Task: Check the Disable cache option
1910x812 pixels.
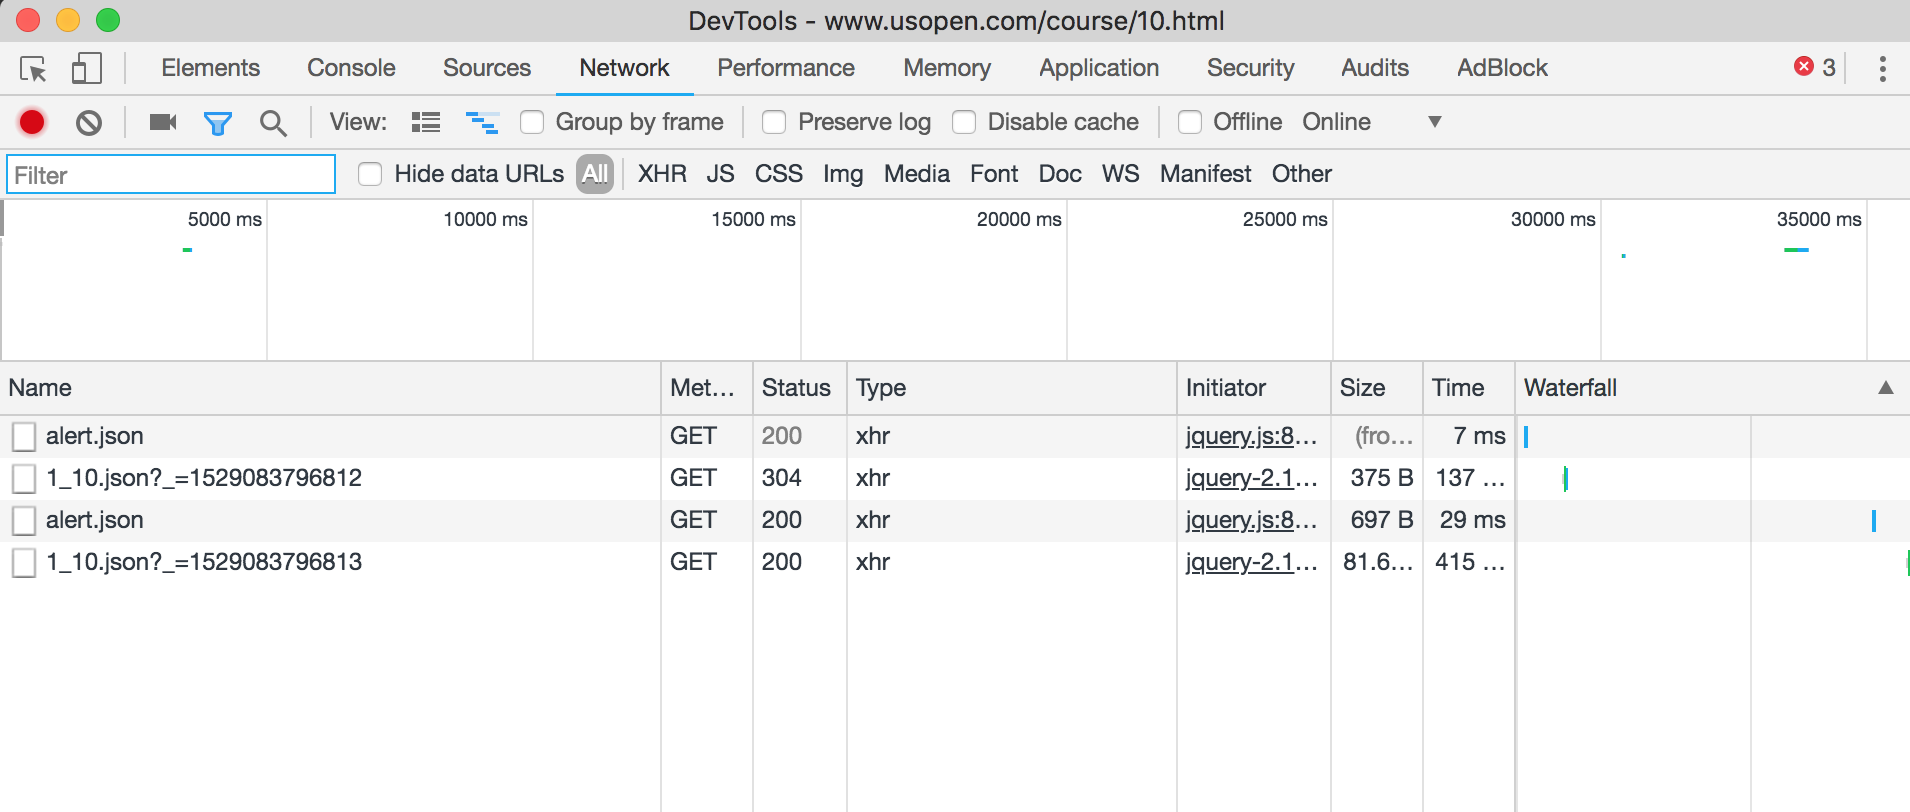Action: click(964, 122)
